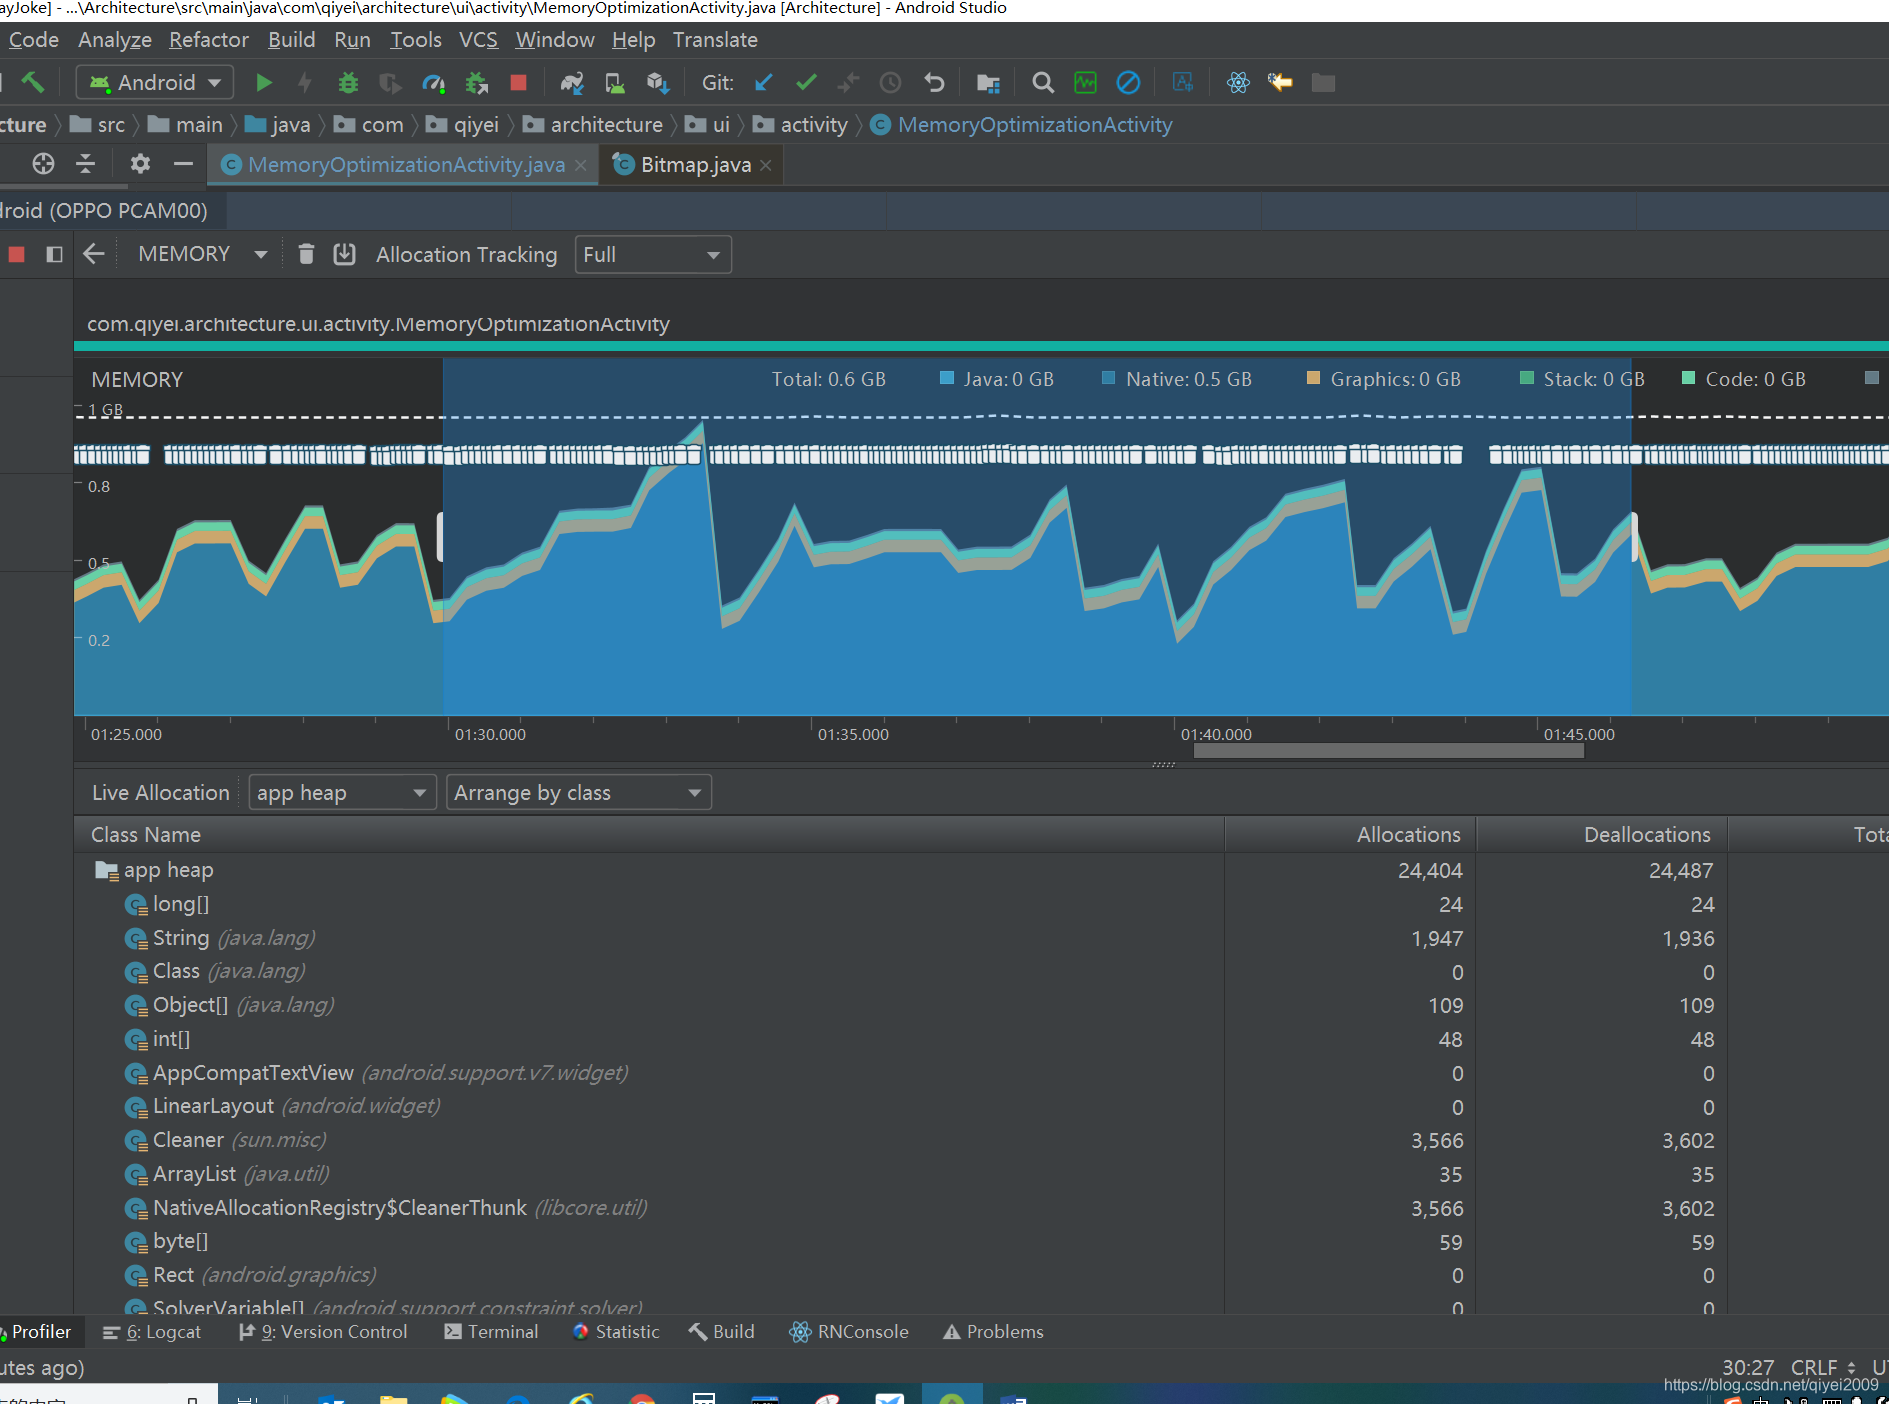Click the Git show history clock icon
The height and width of the screenshot is (1404, 1889).
coord(890,83)
